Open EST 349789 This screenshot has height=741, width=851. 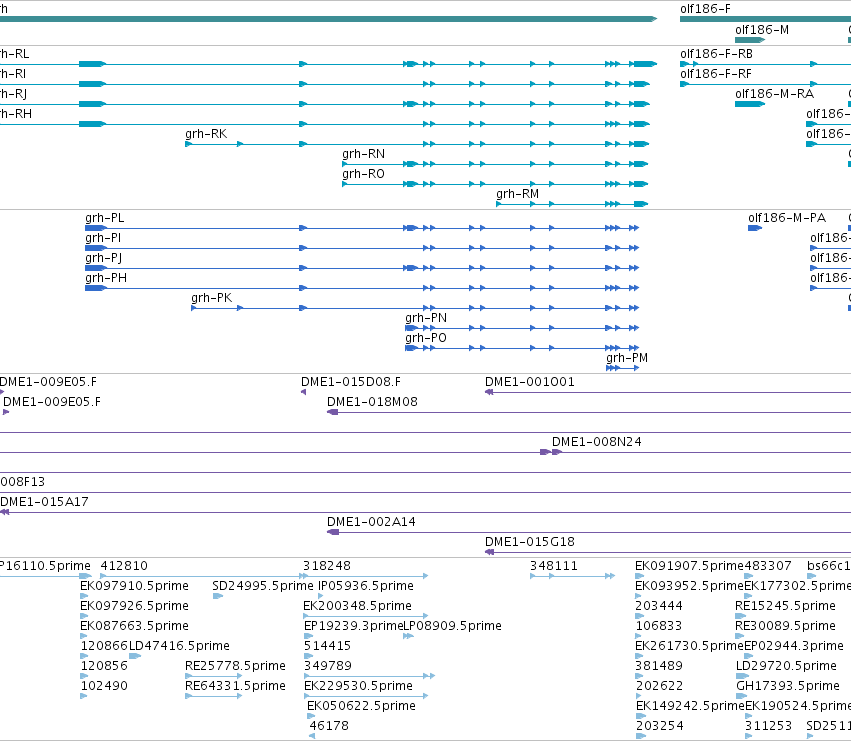[328, 666]
